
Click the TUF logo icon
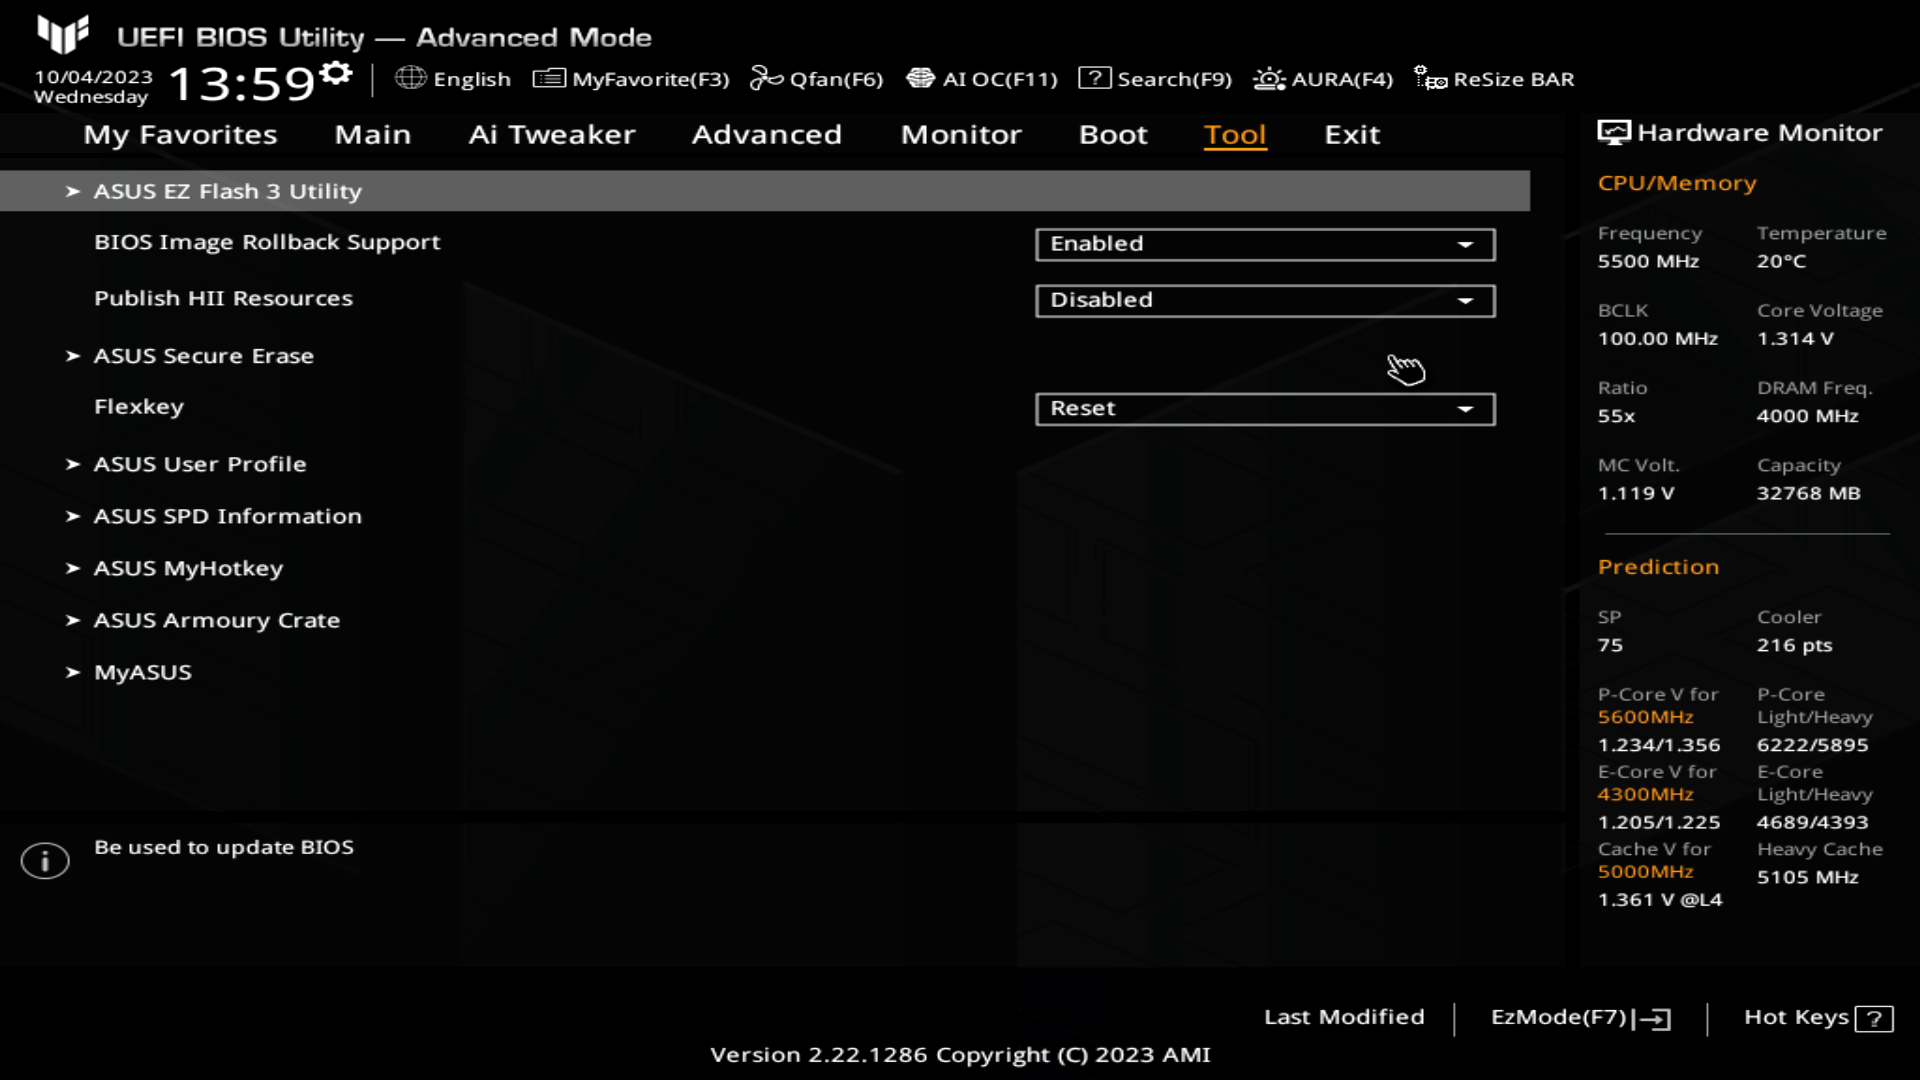(63, 34)
